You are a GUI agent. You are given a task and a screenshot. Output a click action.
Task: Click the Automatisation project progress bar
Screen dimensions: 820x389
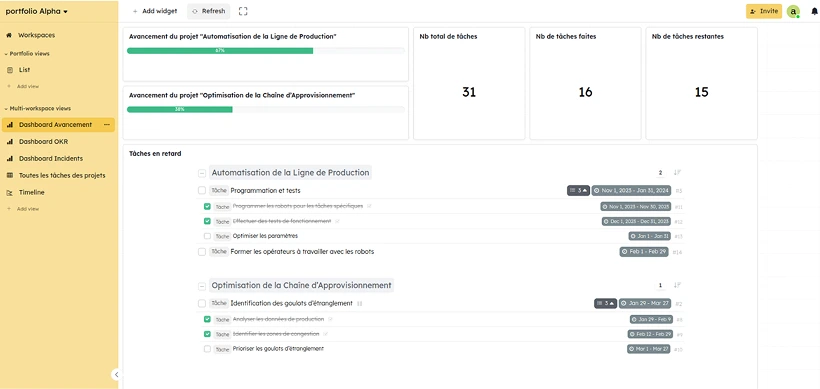tap(266, 51)
